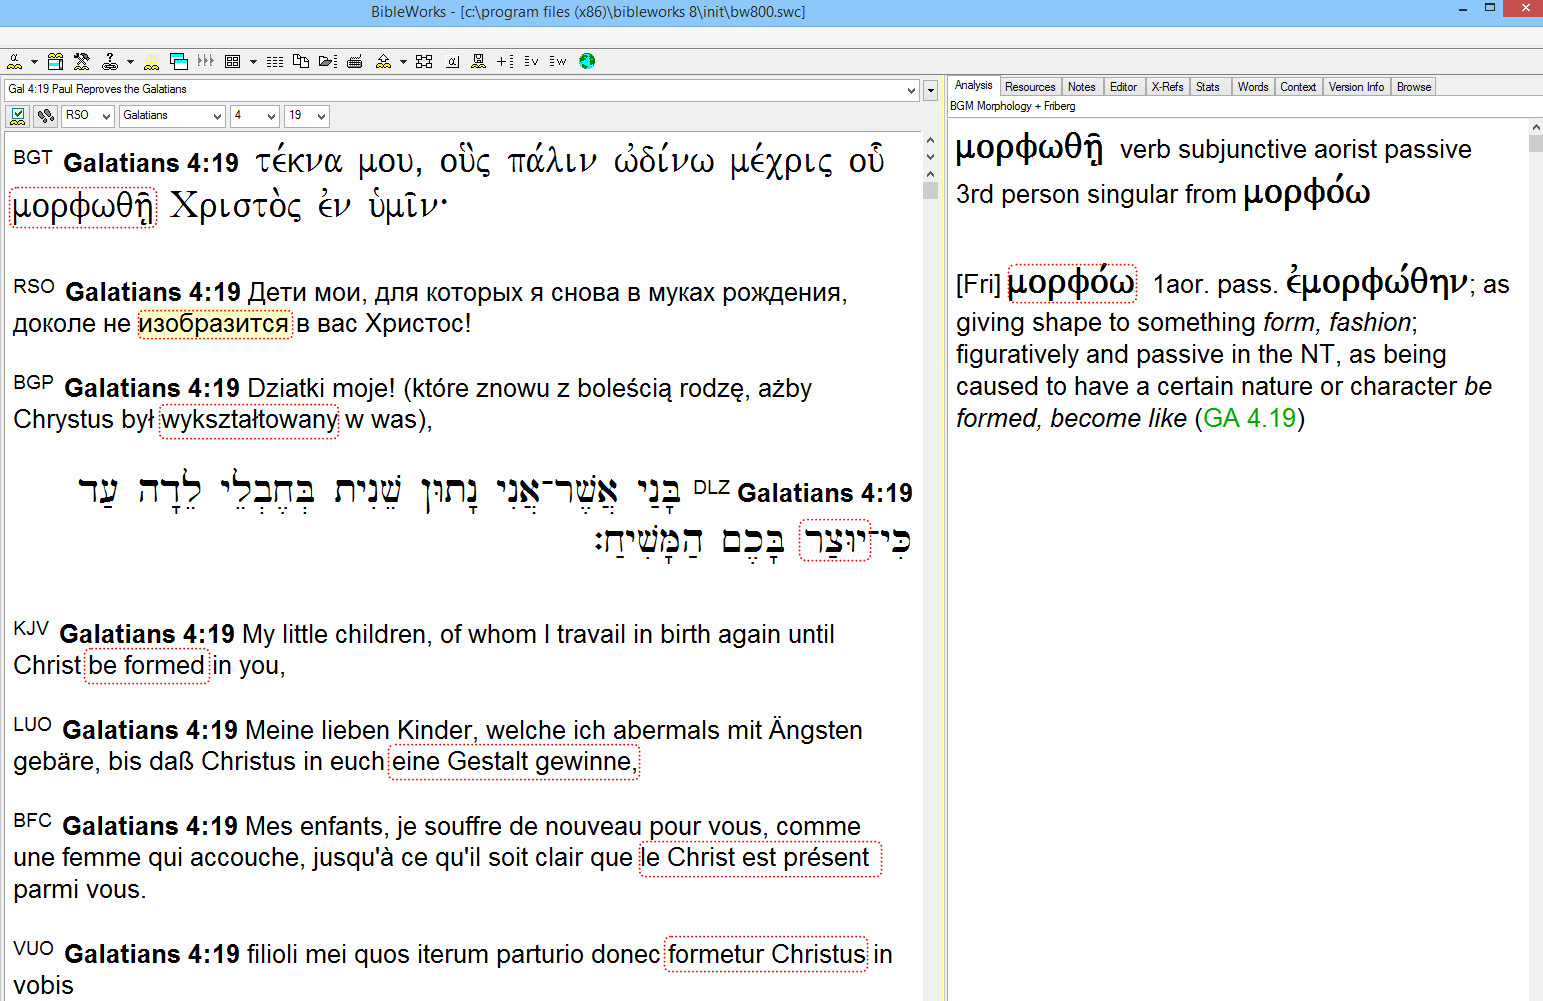
Task: Click the BGT version label
Action: click(33, 158)
